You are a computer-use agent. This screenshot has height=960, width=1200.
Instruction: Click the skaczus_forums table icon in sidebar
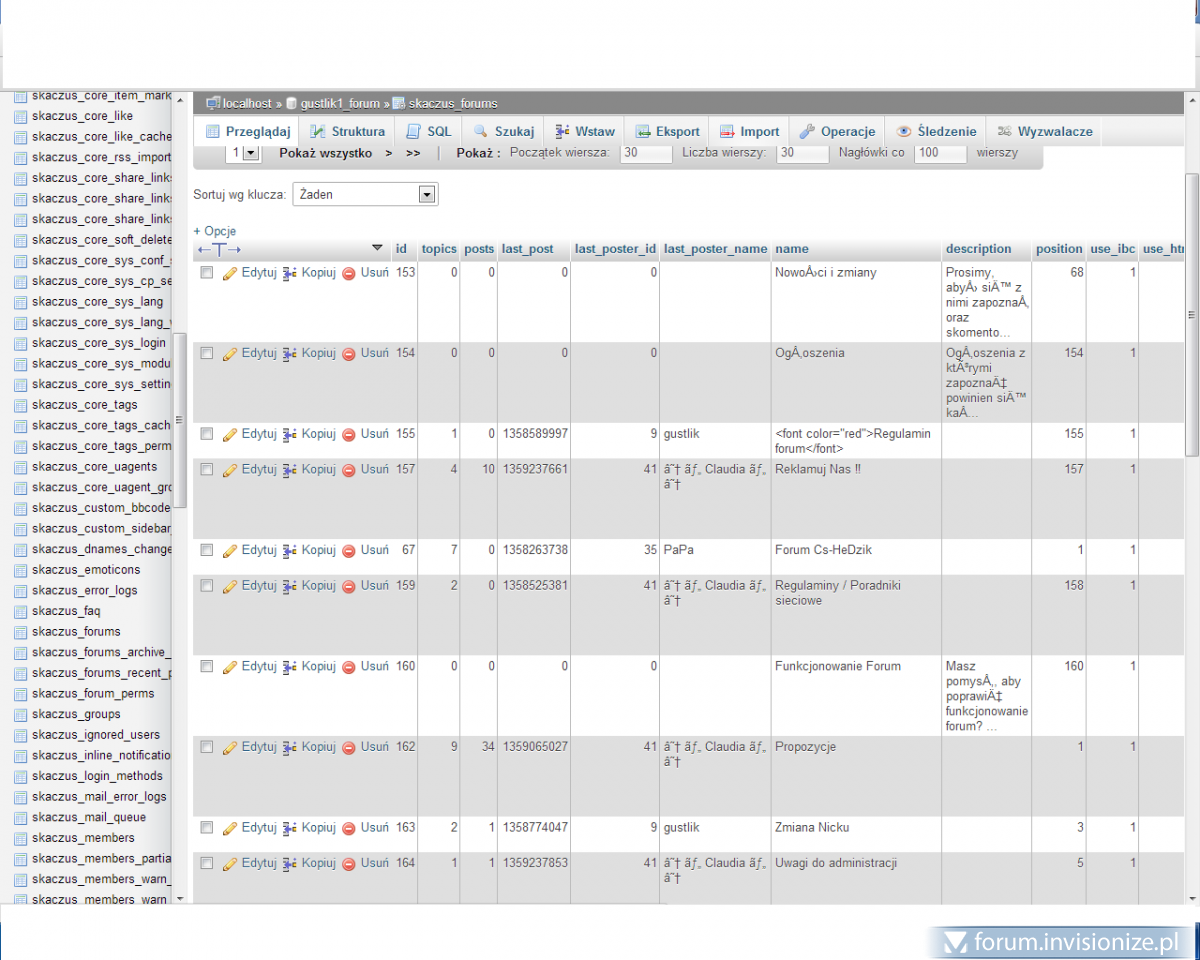click(20, 632)
